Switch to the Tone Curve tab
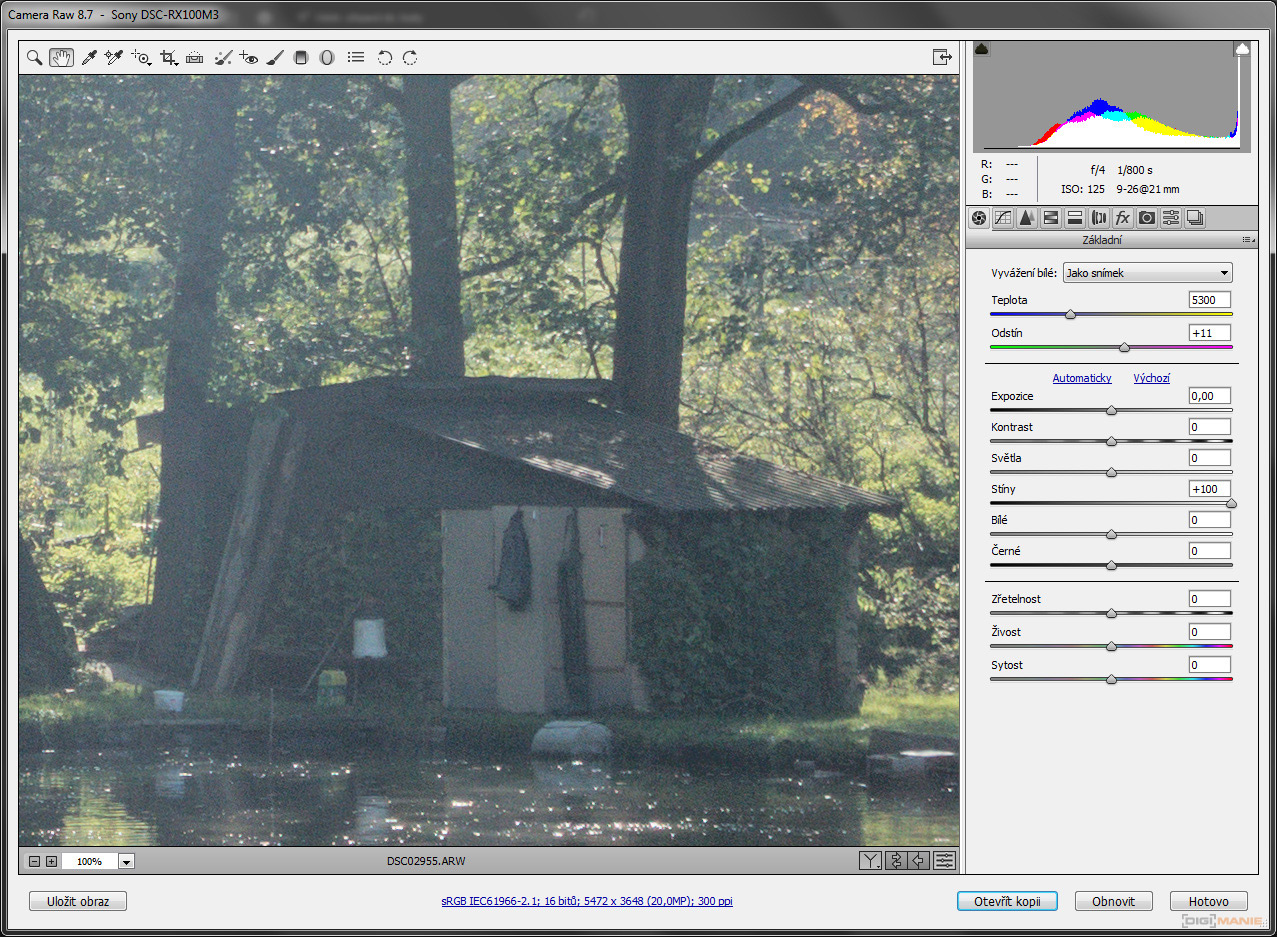The image size is (1277, 937). point(1002,218)
